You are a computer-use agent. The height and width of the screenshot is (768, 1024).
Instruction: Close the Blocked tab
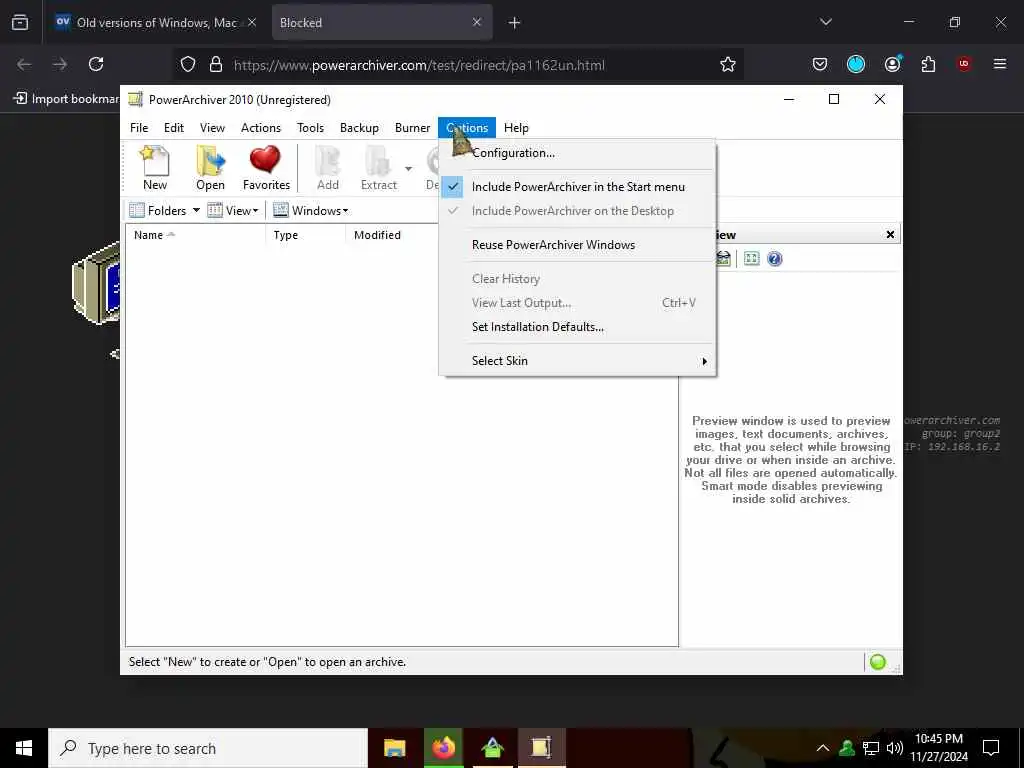(477, 22)
